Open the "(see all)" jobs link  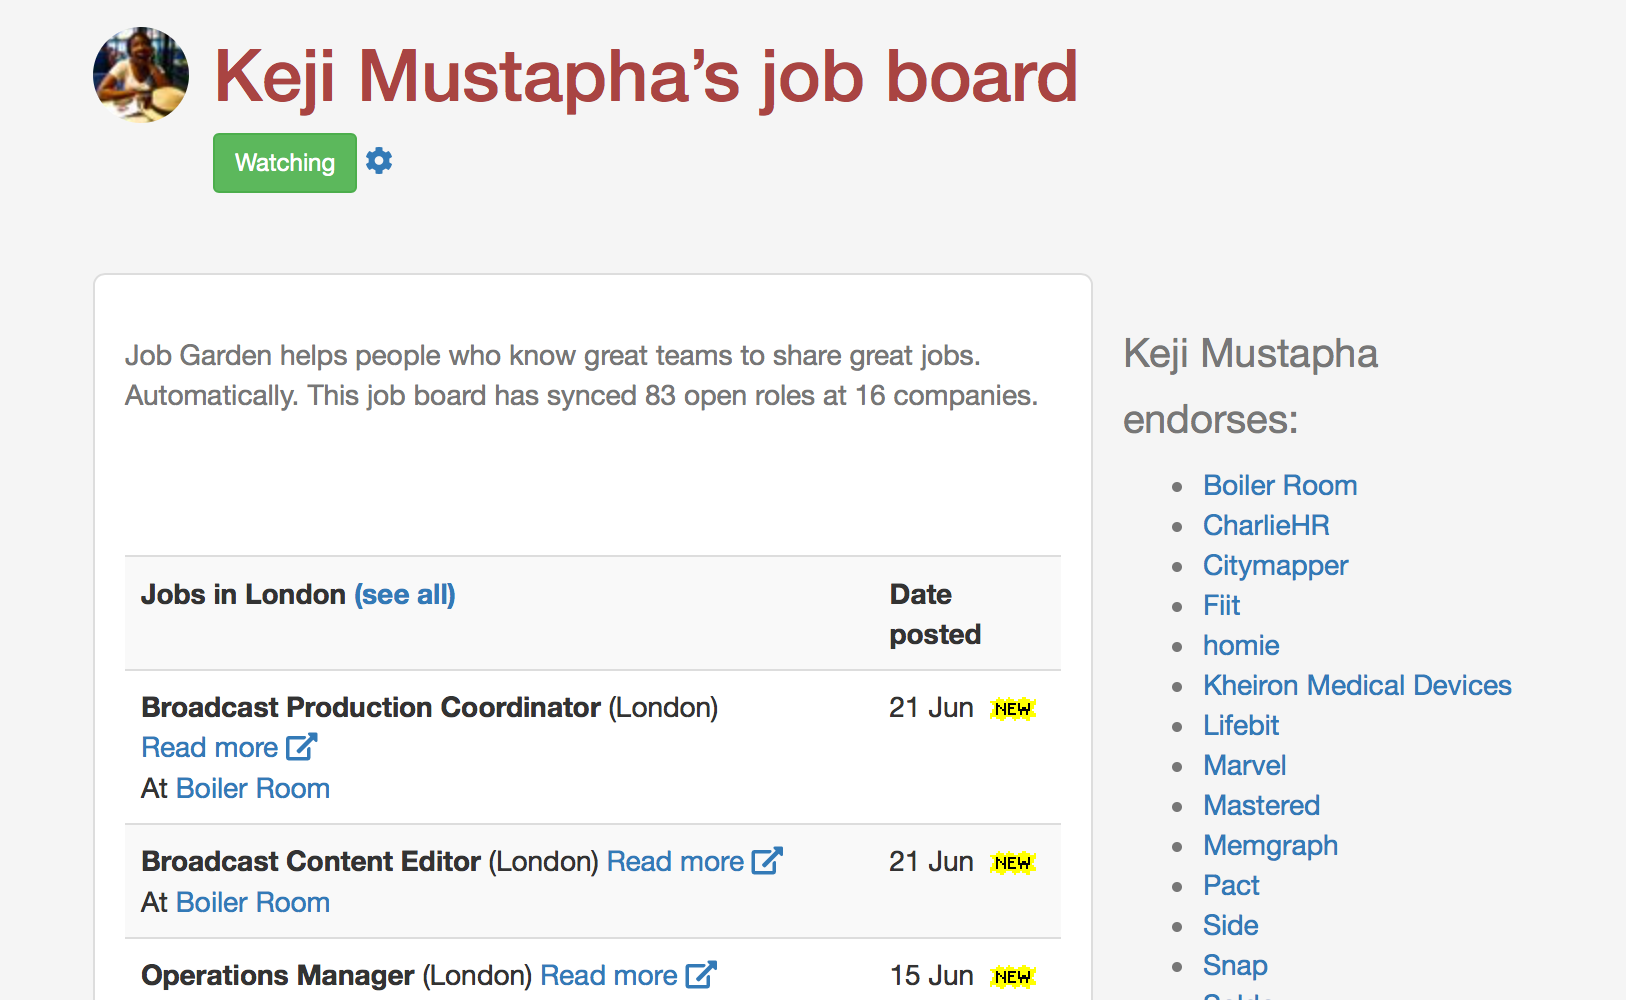(405, 595)
